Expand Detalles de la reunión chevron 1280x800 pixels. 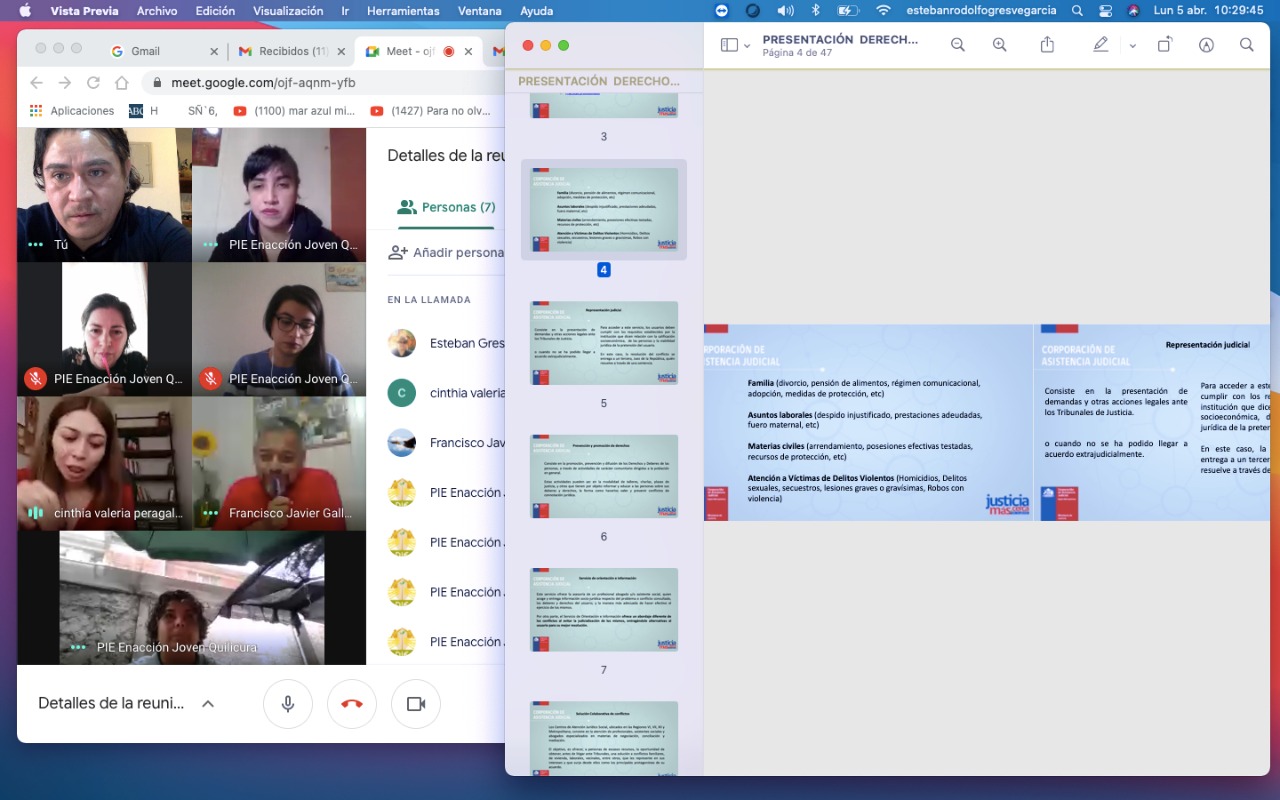pyautogui.click(x=208, y=703)
